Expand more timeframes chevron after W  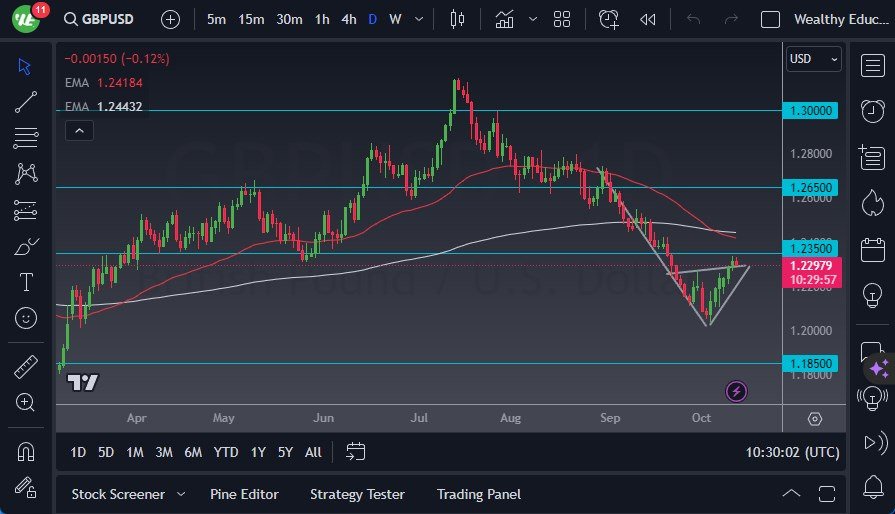point(421,19)
